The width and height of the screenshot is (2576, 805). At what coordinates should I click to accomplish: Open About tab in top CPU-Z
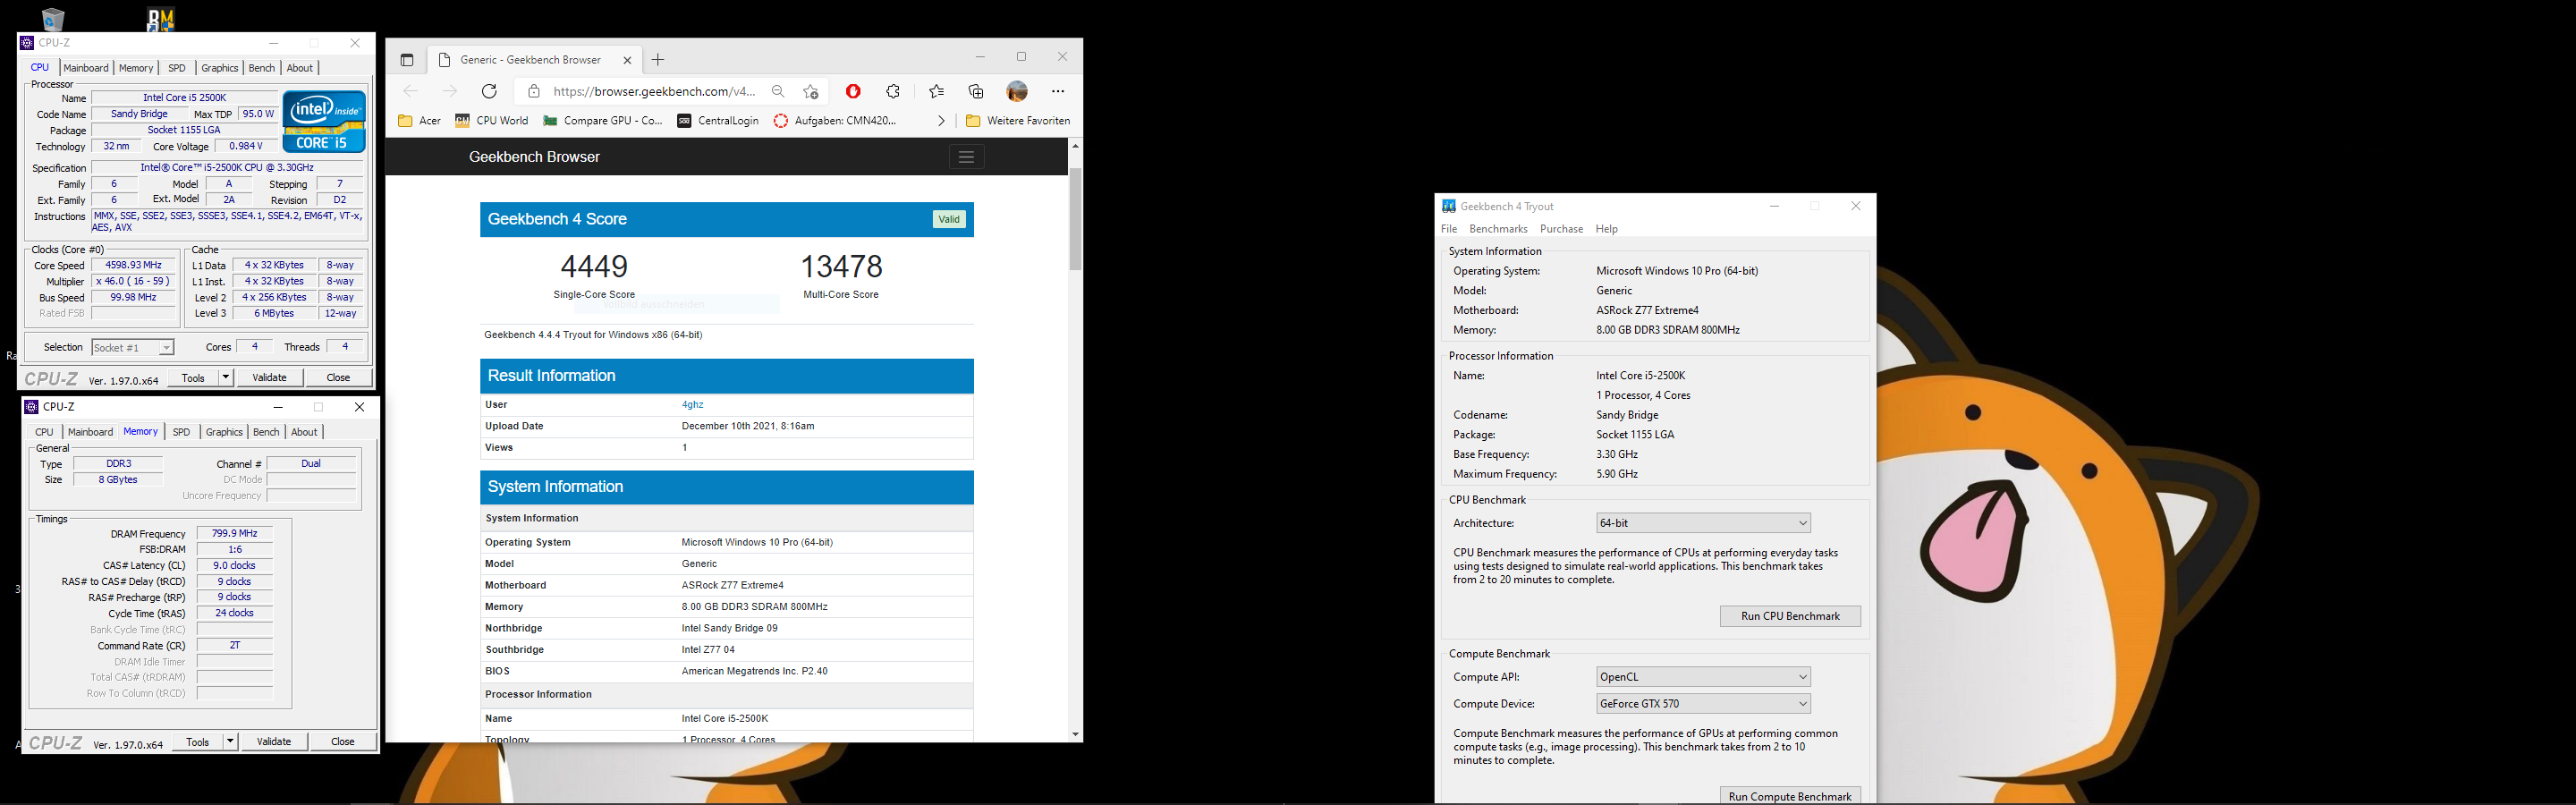[300, 68]
